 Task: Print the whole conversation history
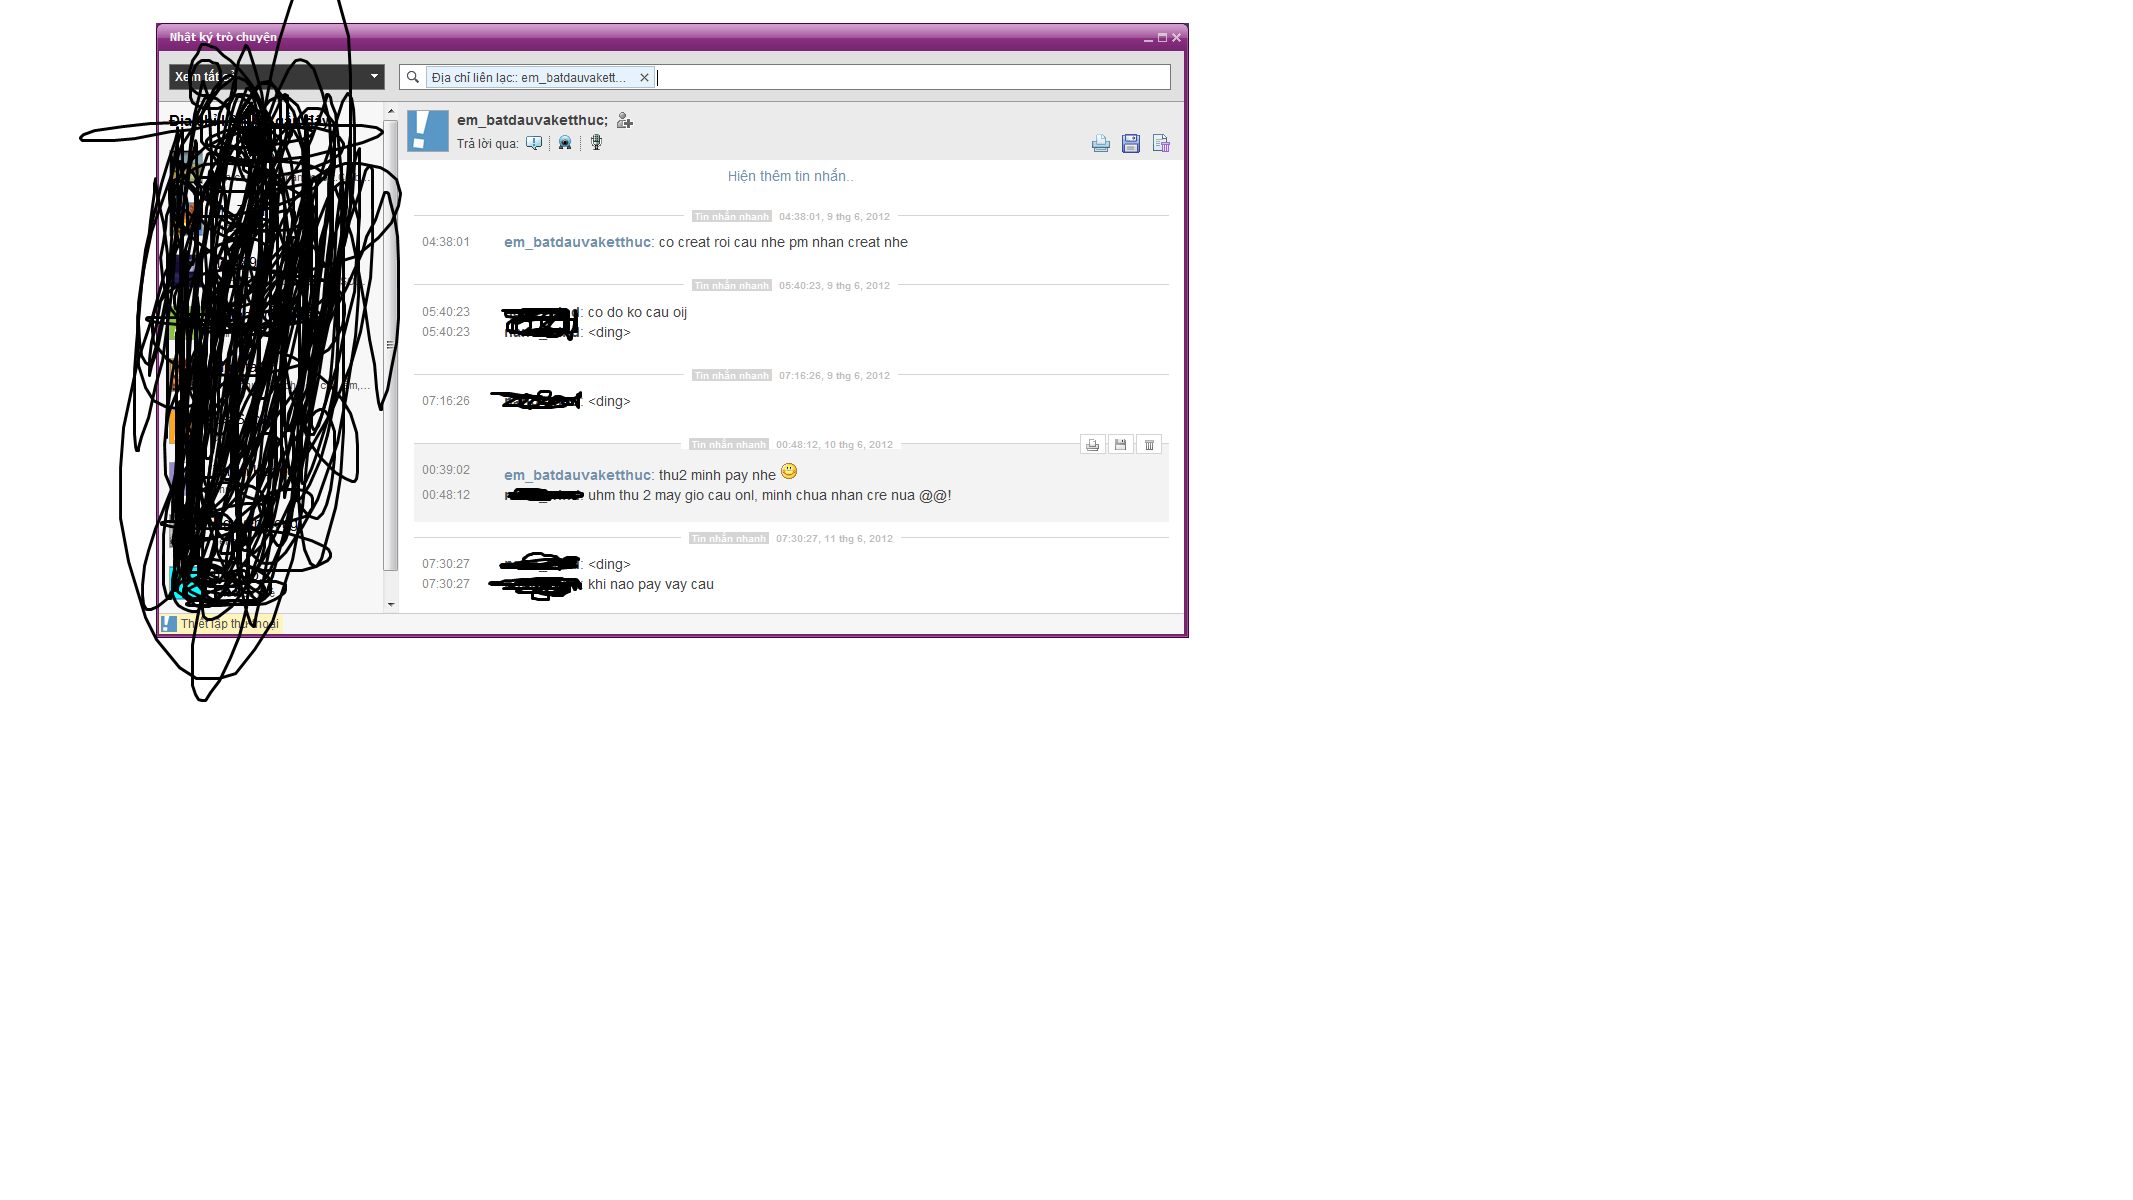pos(1100,144)
